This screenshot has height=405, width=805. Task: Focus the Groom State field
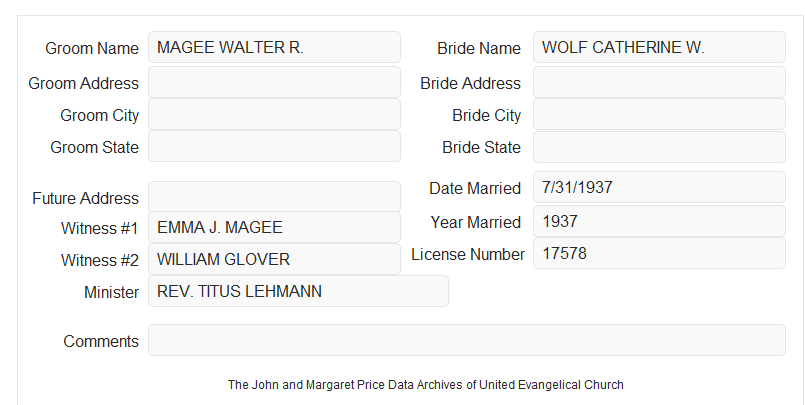click(274, 146)
